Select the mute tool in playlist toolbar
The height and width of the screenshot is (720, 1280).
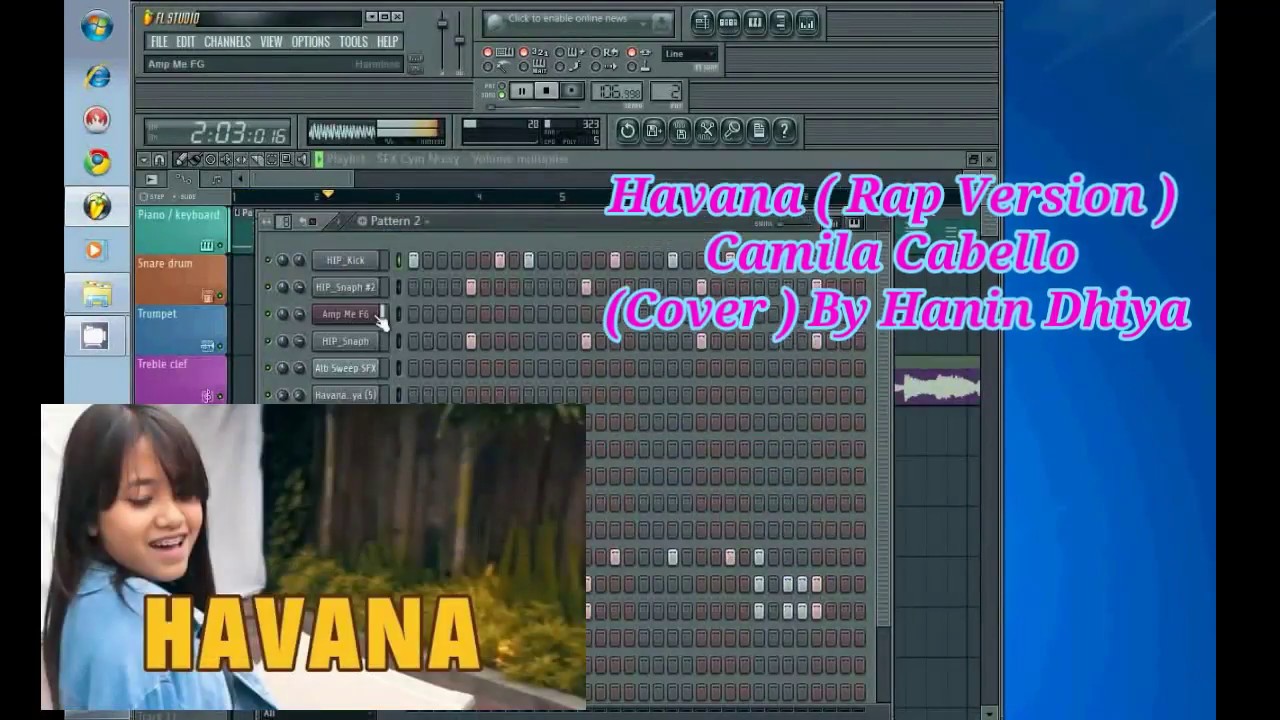pyautogui.click(x=225, y=159)
